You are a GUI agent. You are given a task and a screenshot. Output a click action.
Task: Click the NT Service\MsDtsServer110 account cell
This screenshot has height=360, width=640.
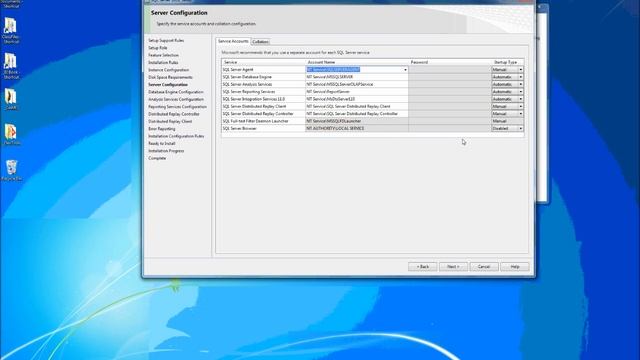coord(357,99)
